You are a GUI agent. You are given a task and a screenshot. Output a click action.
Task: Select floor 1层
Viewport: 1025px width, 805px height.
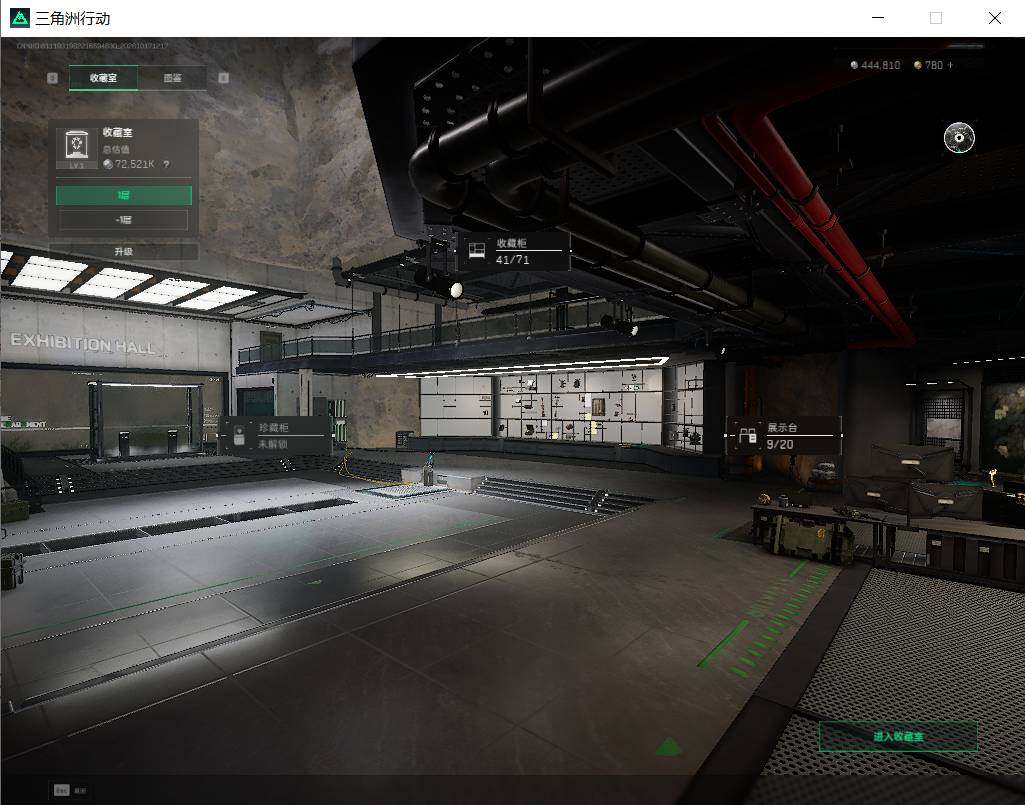pos(124,196)
